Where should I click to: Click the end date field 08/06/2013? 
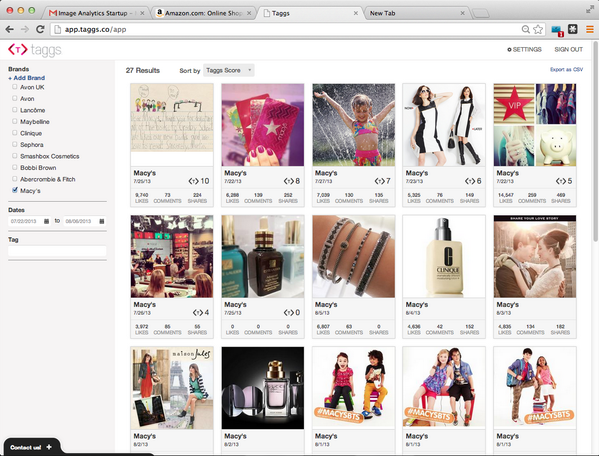coord(84,221)
